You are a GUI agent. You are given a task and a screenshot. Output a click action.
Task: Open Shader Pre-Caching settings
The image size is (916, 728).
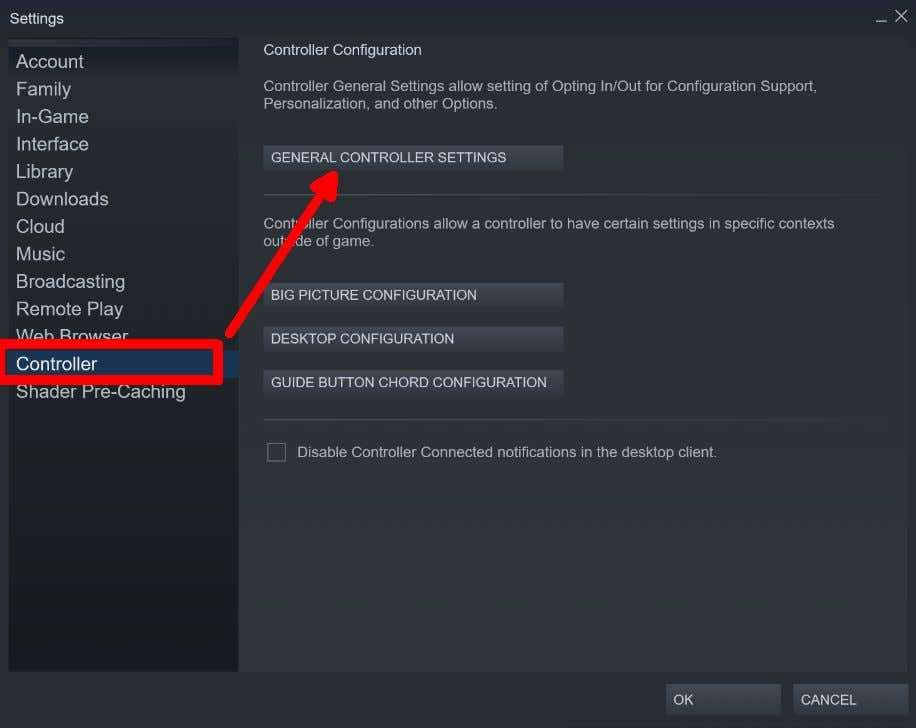click(100, 391)
